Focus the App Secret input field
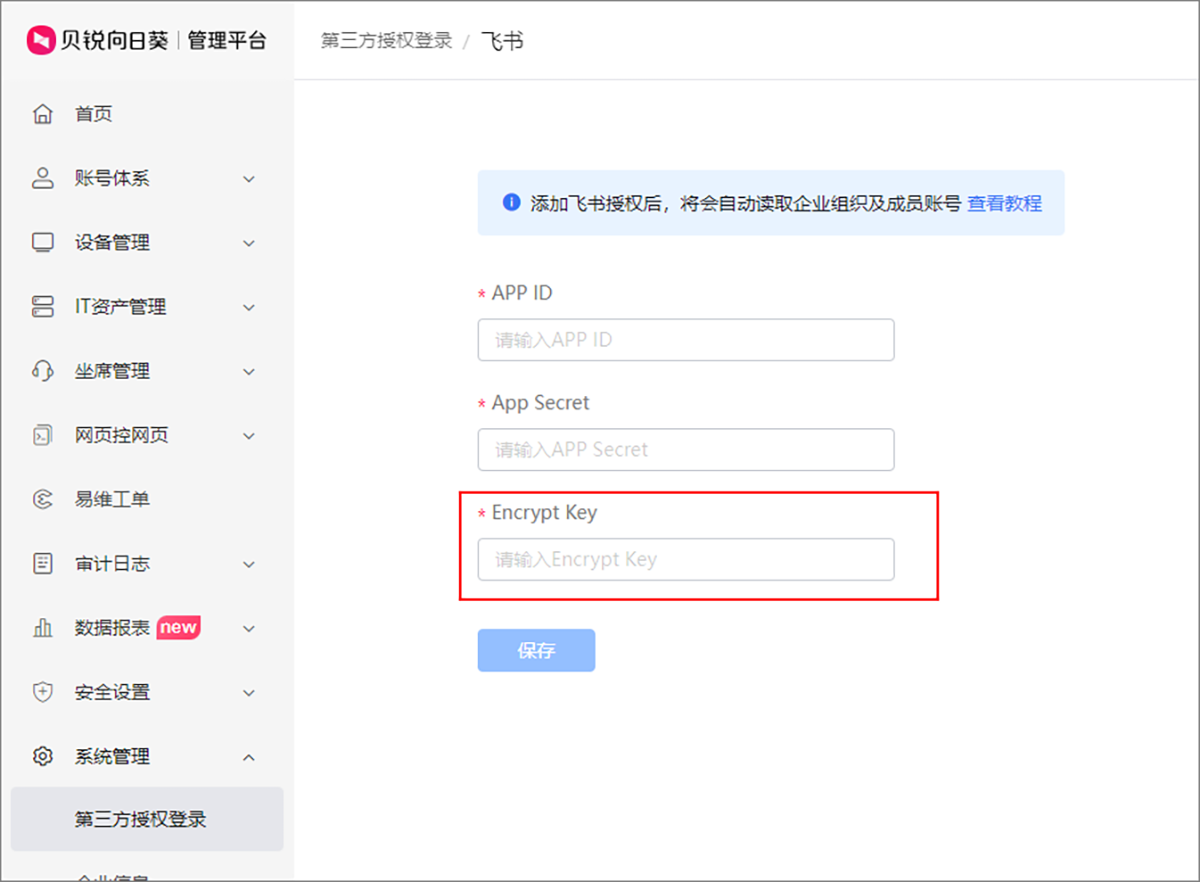This screenshot has height=882, width=1200. pos(686,450)
